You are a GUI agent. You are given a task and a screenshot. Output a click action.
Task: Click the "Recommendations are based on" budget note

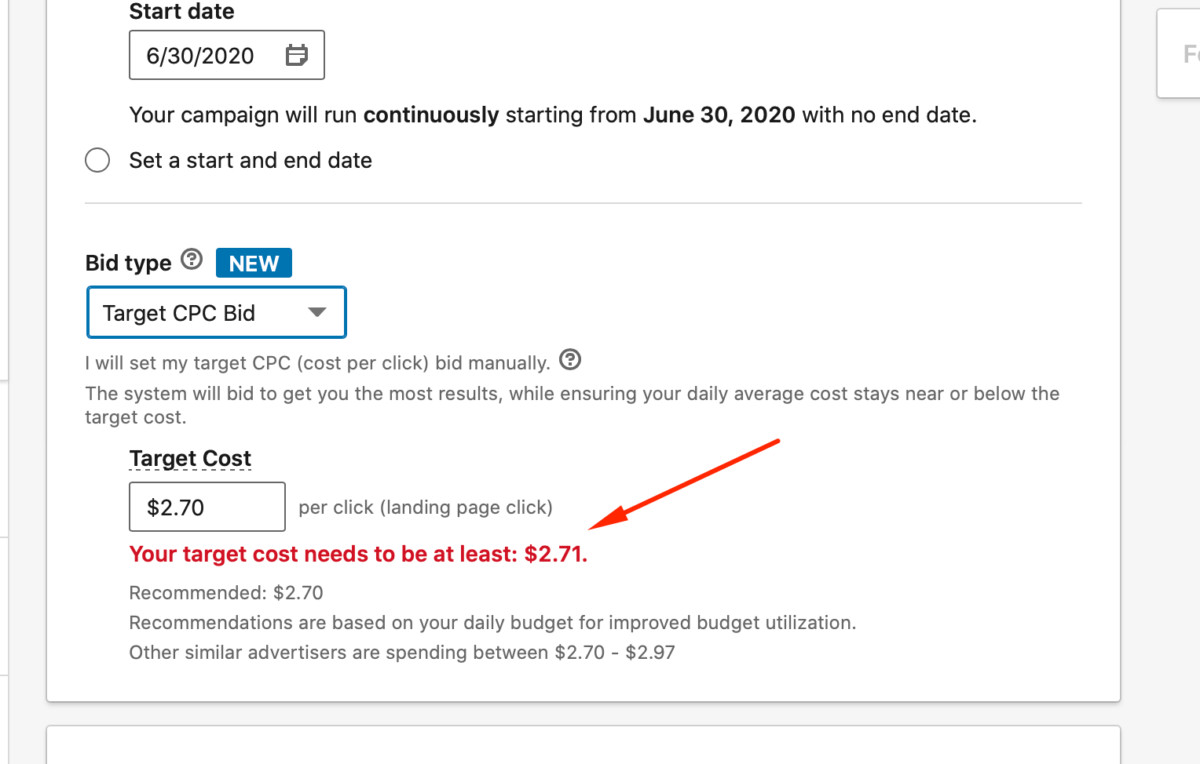point(492,623)
